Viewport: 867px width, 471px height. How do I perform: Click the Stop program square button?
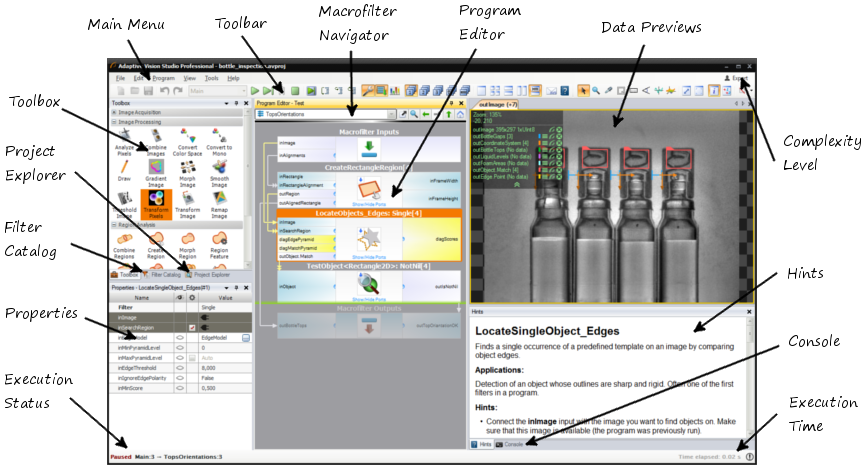[295, 91]
